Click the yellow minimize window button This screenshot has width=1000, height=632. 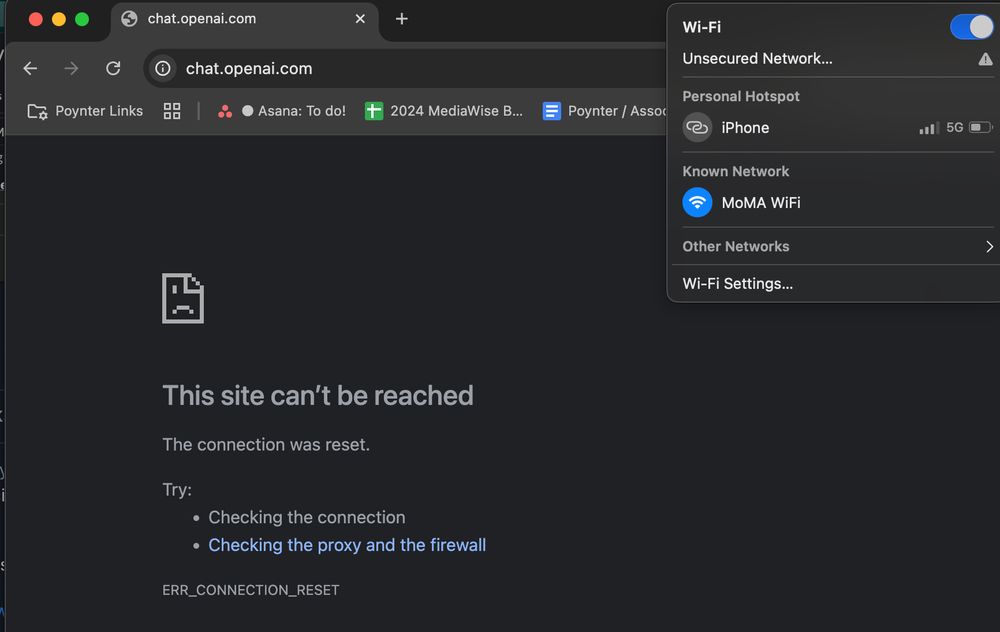59,19
